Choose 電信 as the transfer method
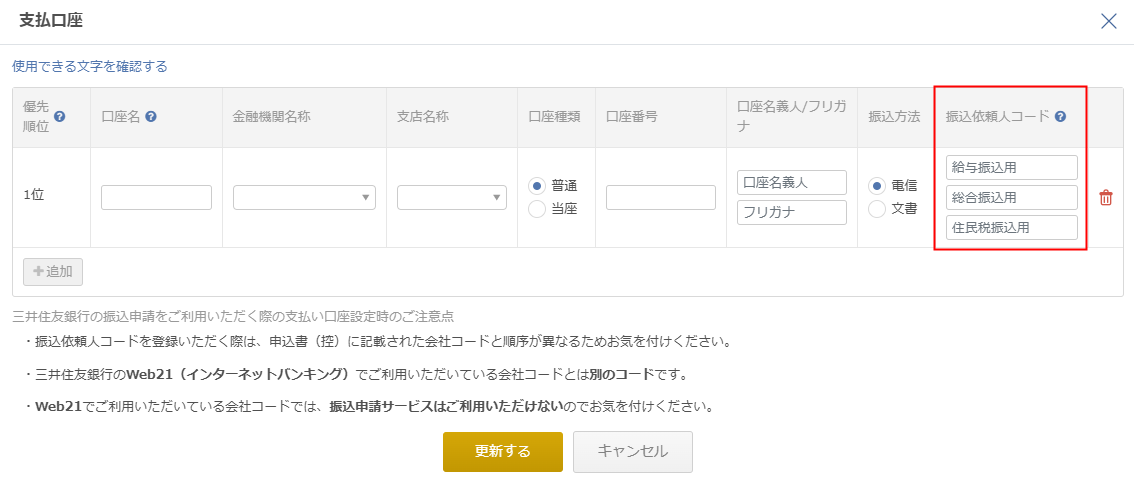Image resolution: width=1134 pixels, height=485 pixels. coord(876,186)
